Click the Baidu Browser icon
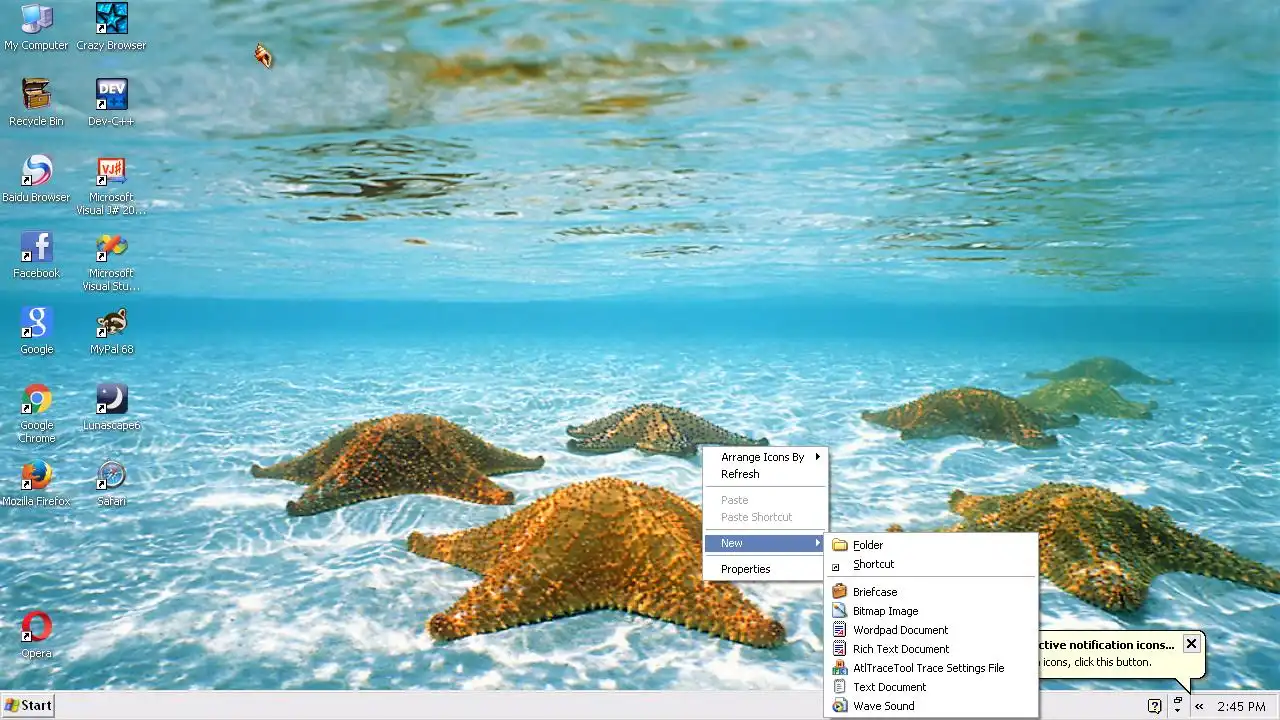 coord(36,179)
